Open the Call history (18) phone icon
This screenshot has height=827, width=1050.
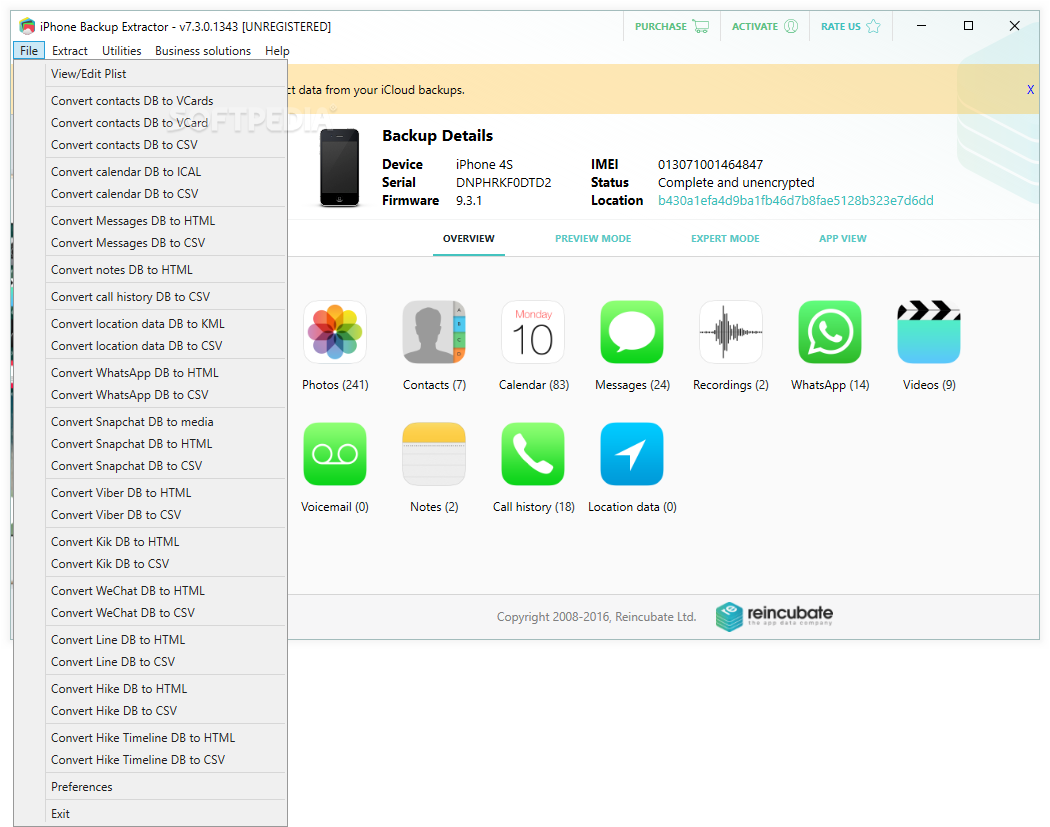(533, 453)
